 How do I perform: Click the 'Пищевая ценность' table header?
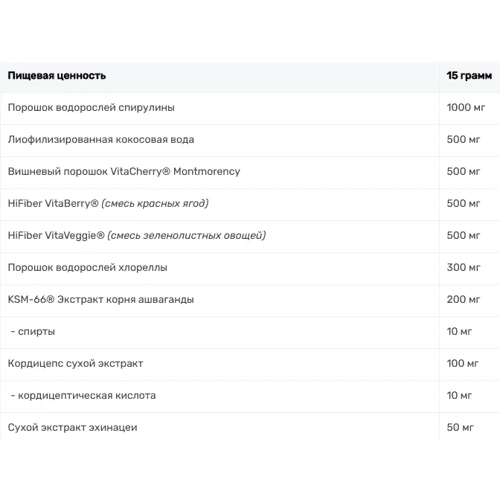(x=57, y=76)
